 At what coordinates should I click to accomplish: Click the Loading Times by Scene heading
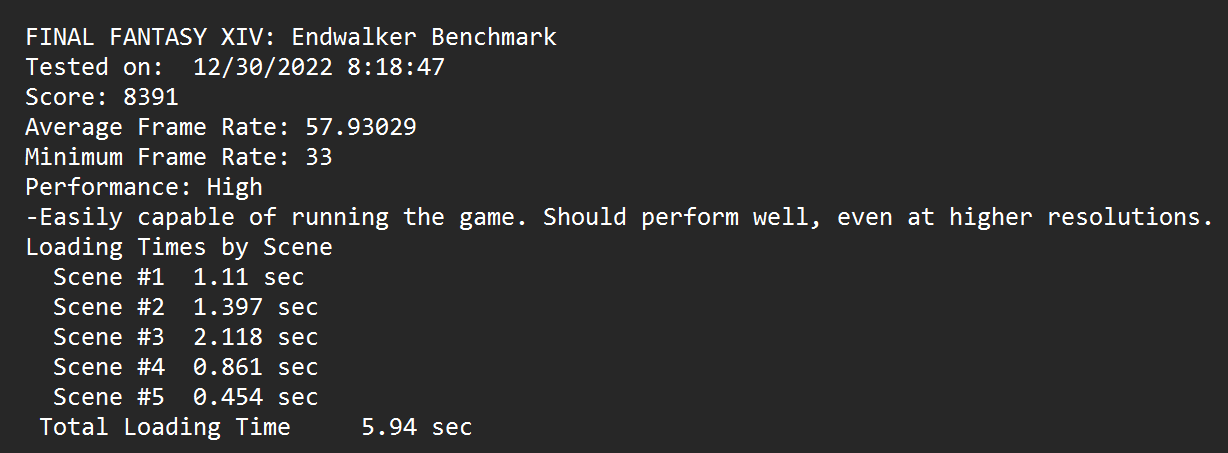179,247
